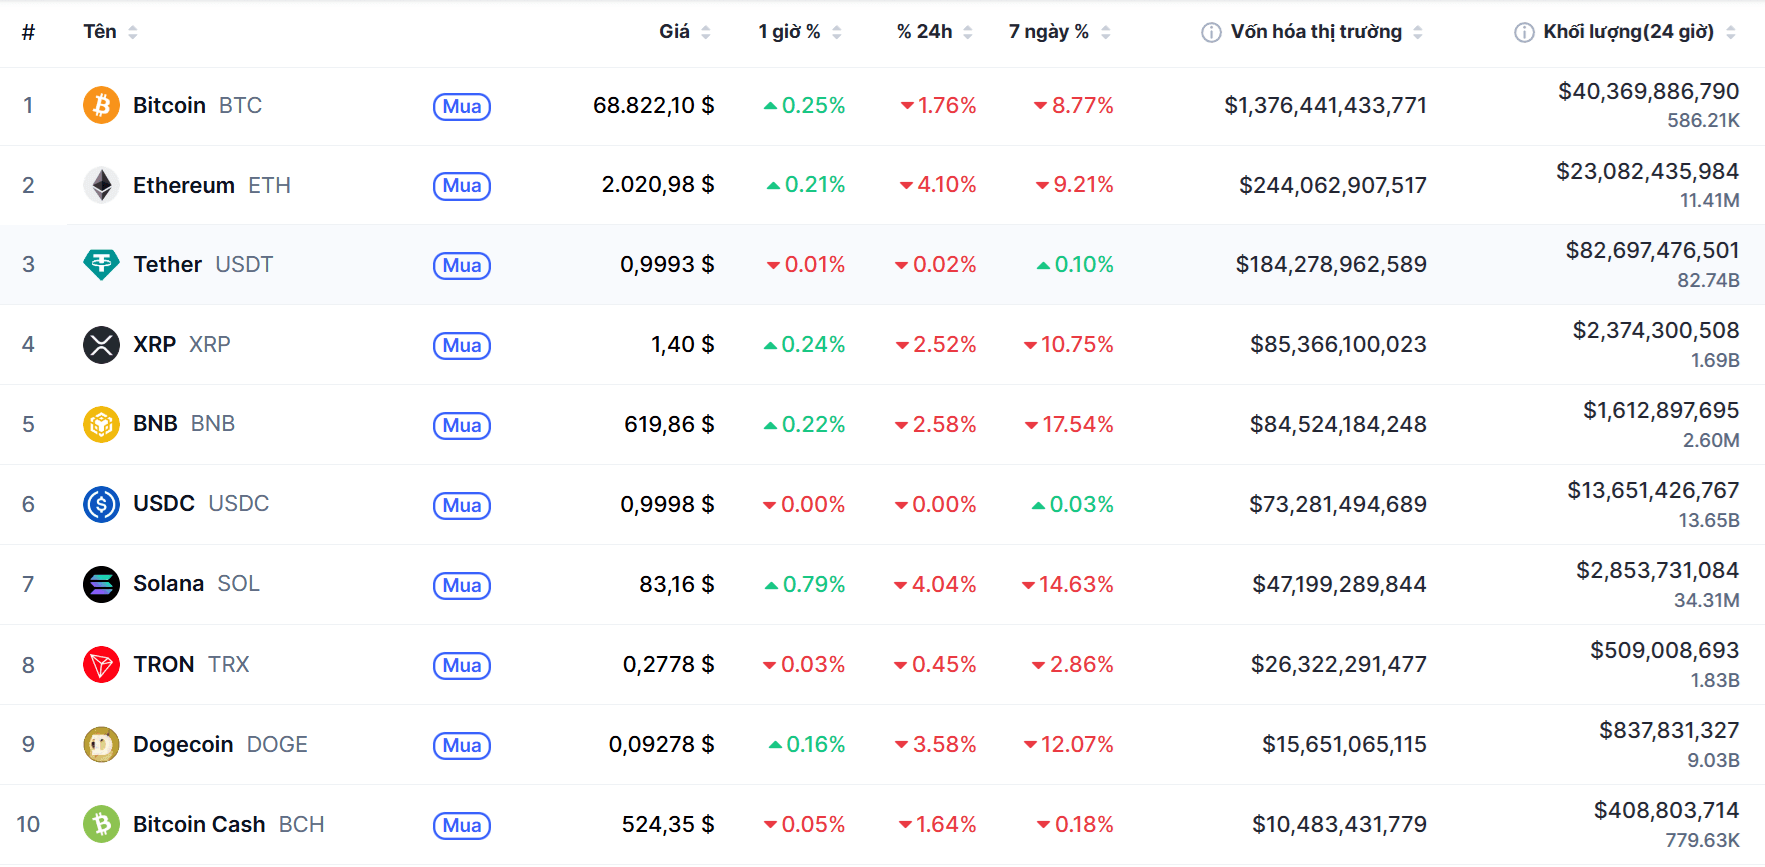Click the Mua button for Bitcoin Cash

pos(462,825)
